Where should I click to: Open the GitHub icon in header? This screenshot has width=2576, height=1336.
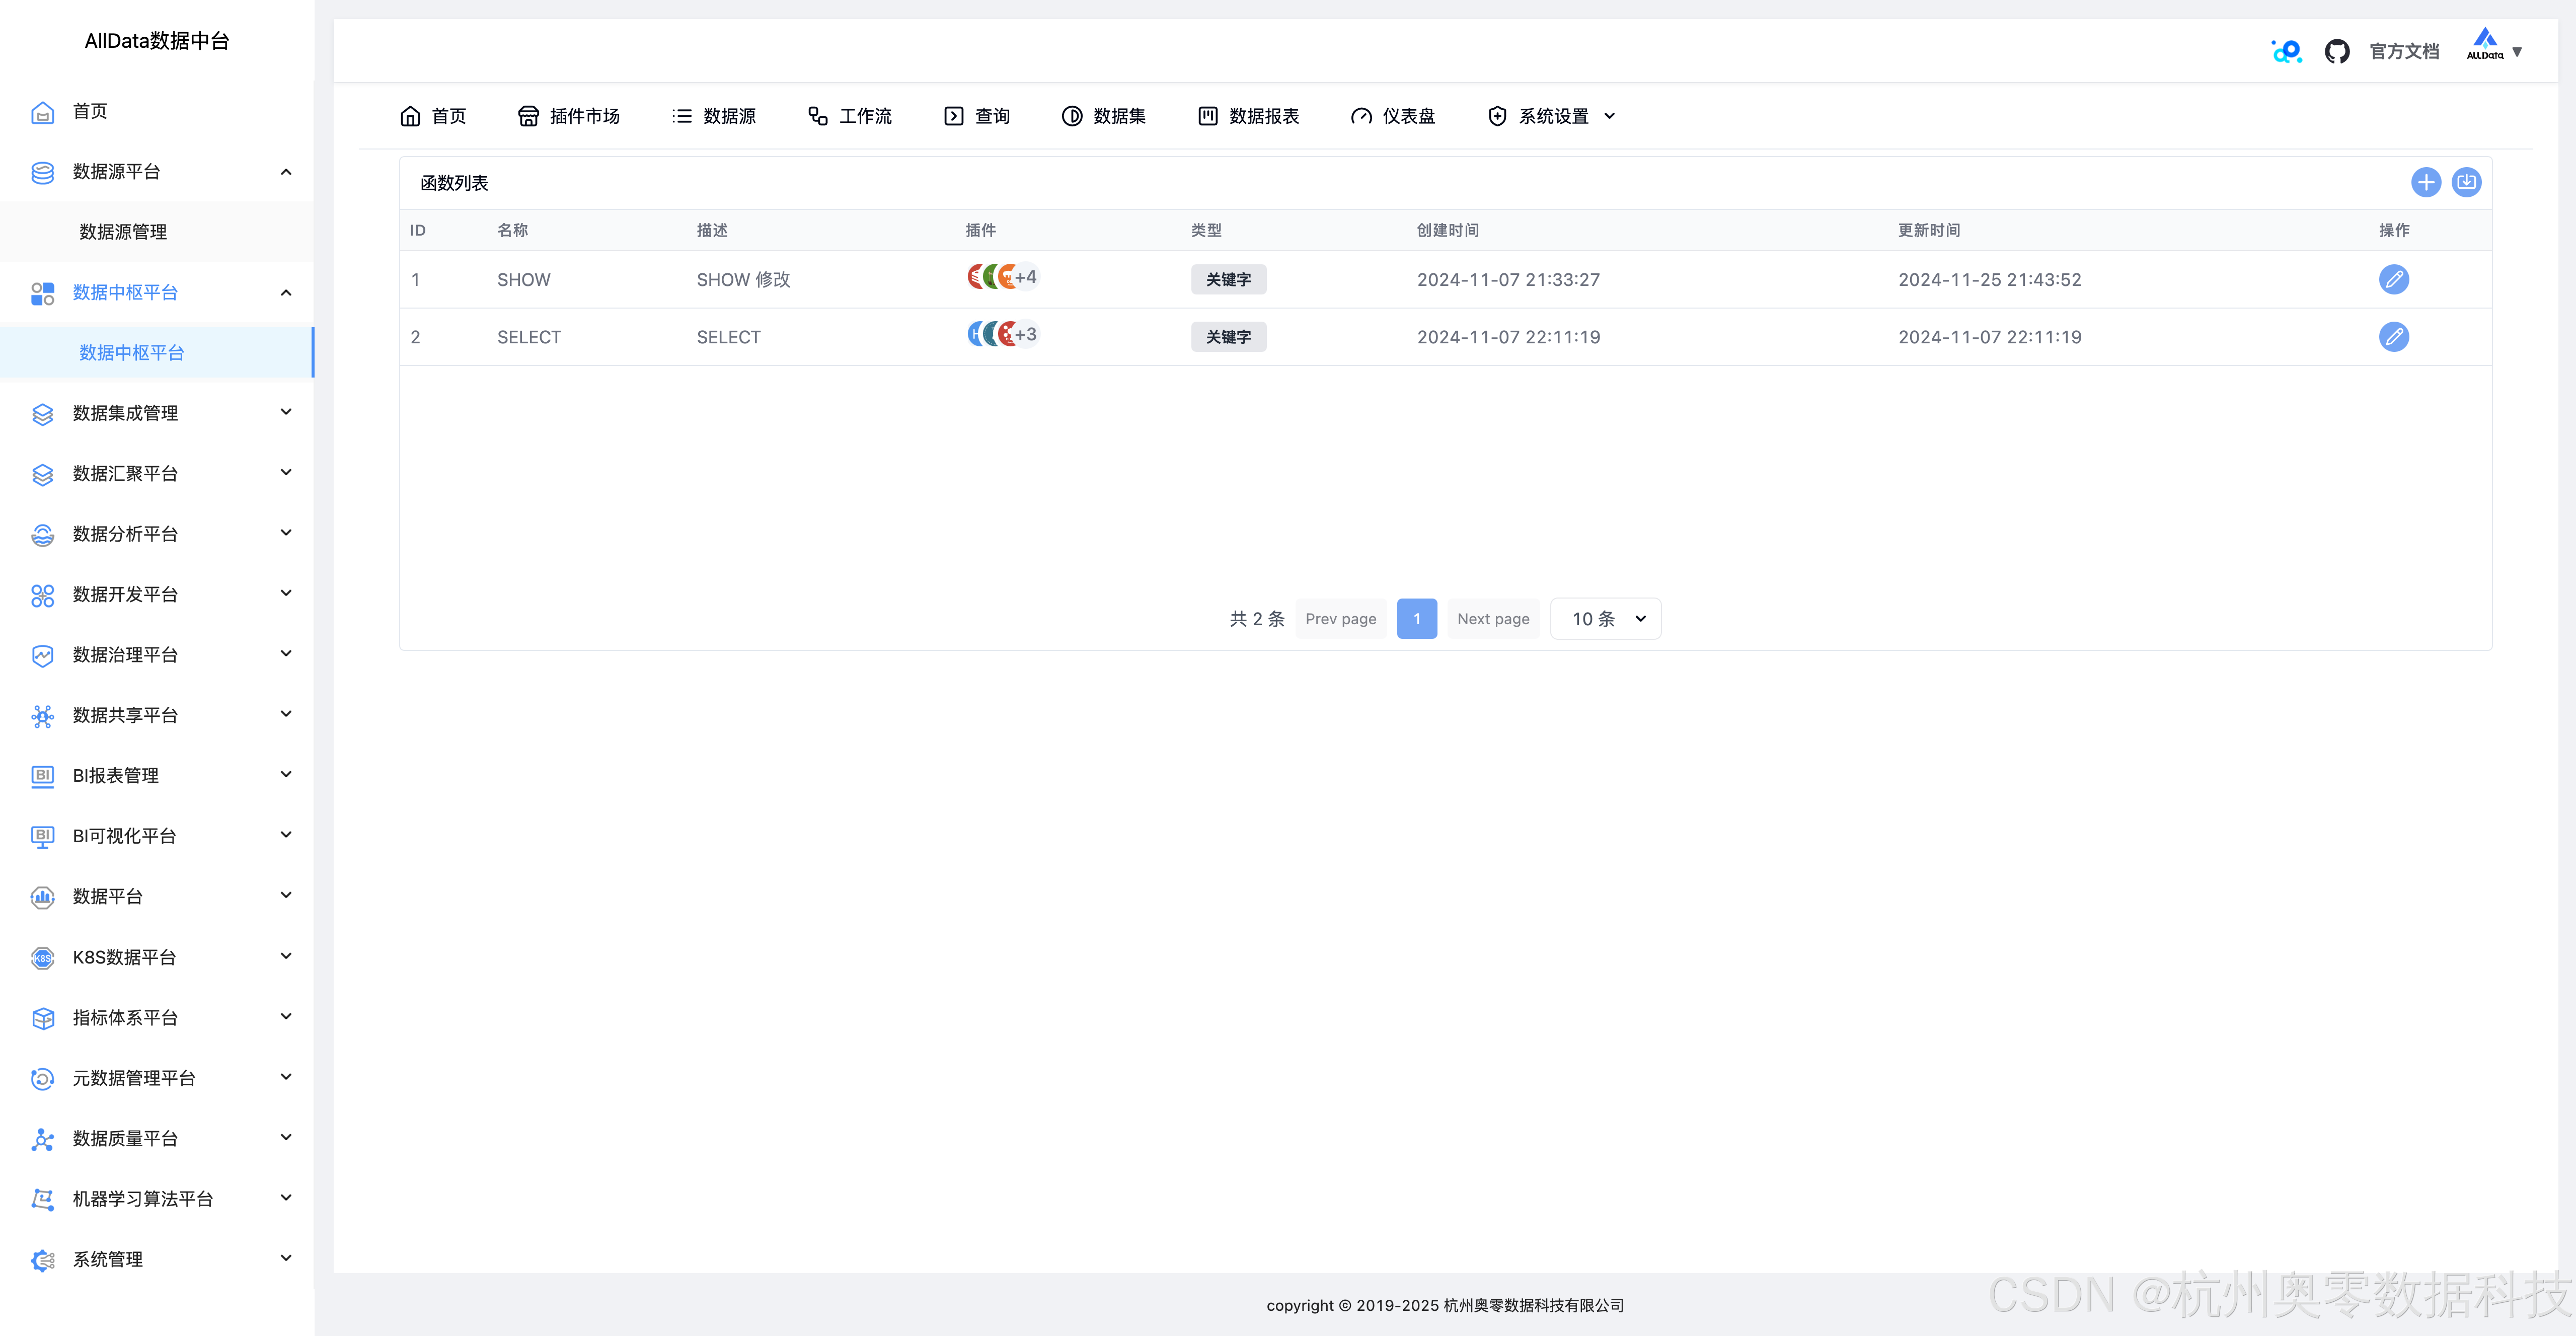coord(2336,51)
